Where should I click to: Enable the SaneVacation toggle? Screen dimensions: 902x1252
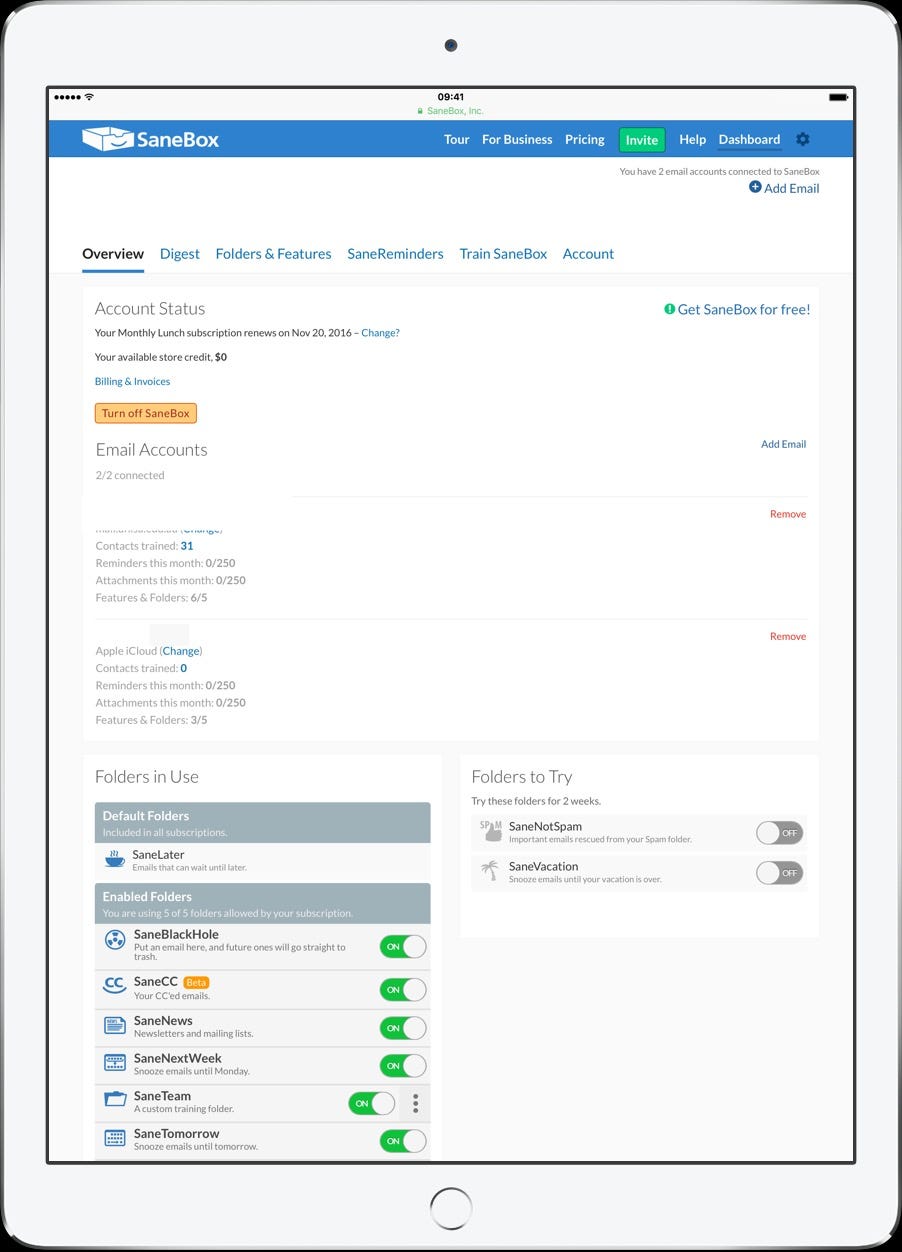pos(780,872)
